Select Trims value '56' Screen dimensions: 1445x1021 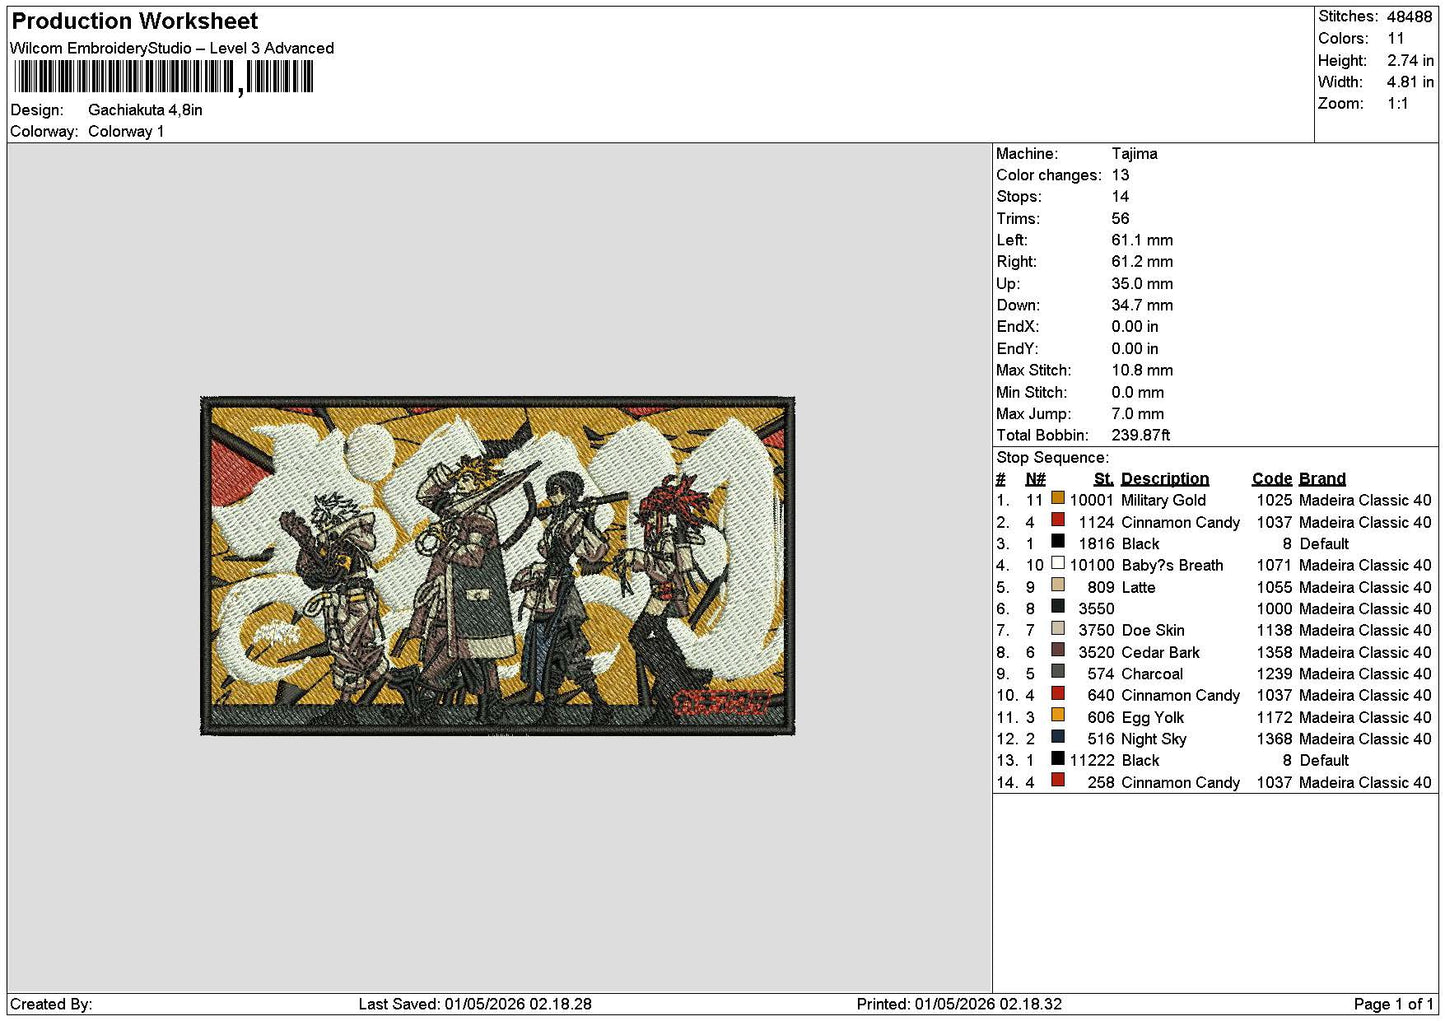[1120, 219]
